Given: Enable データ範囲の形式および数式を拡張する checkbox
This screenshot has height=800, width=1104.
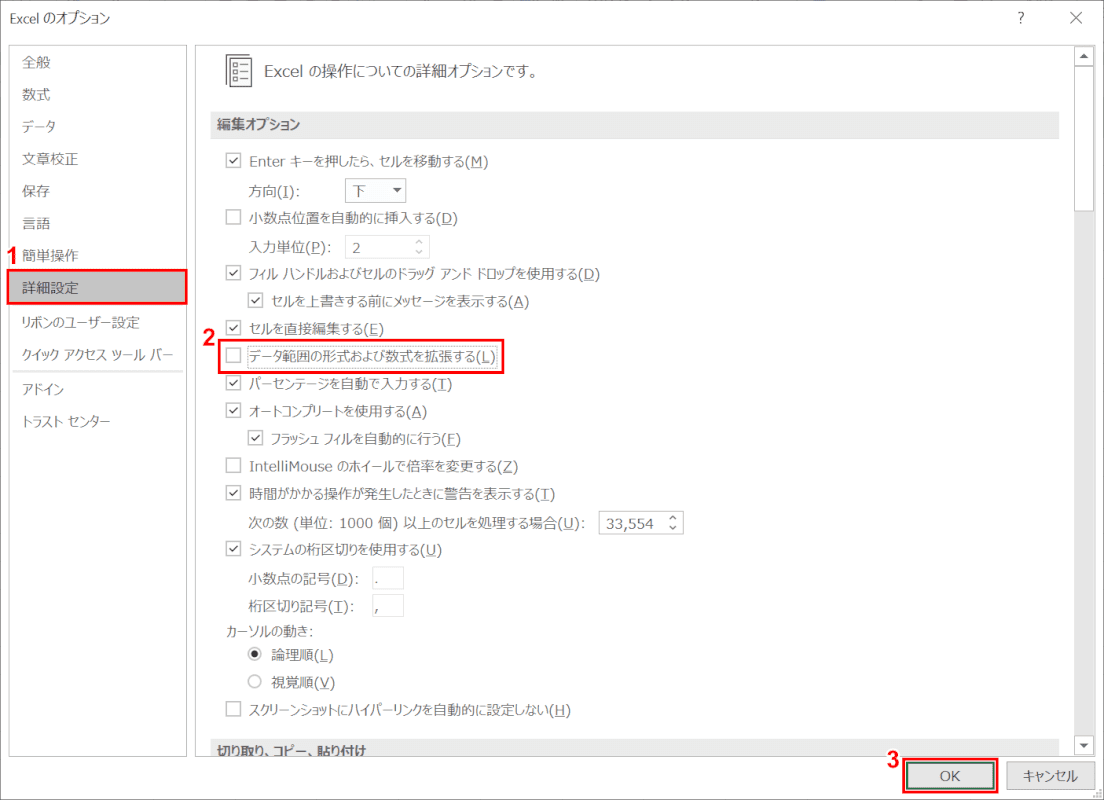Looking at the screenshot, I should click(233, 356).
